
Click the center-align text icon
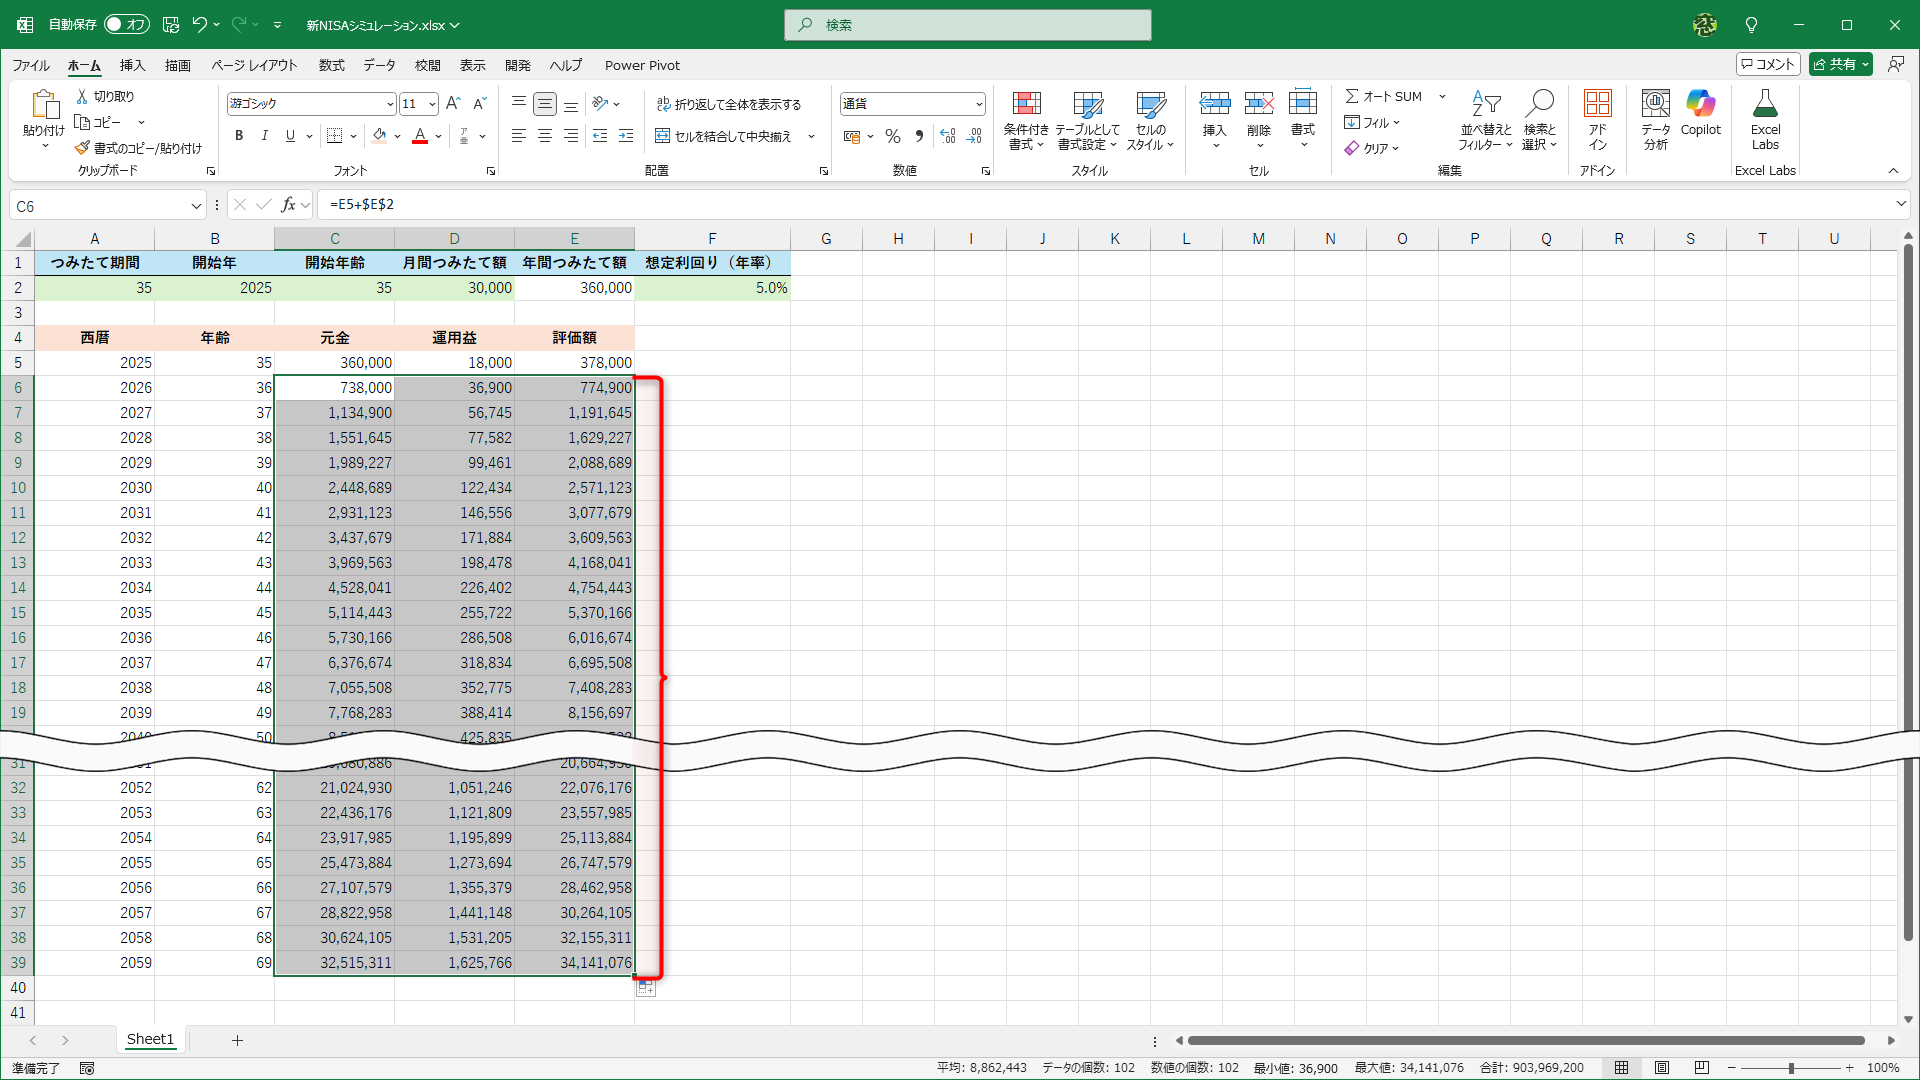tap(544, 136)
